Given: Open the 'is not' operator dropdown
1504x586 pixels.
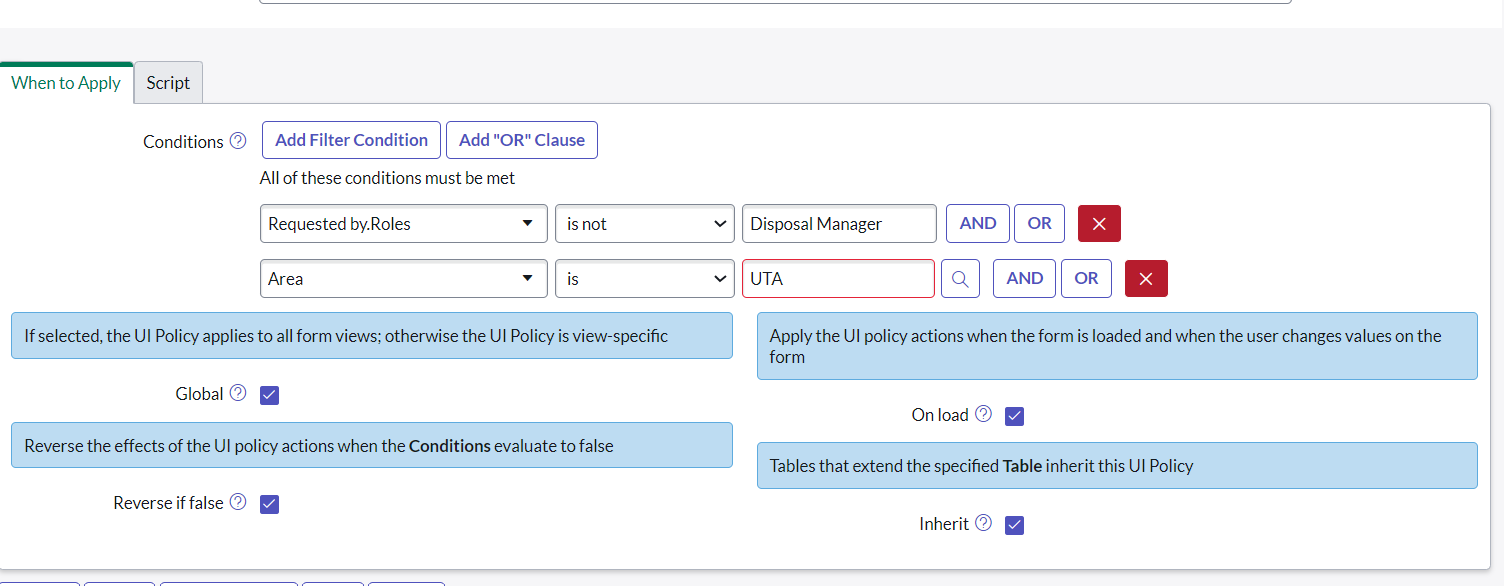Looking at the screenshot, I should [x=645, y=224].
